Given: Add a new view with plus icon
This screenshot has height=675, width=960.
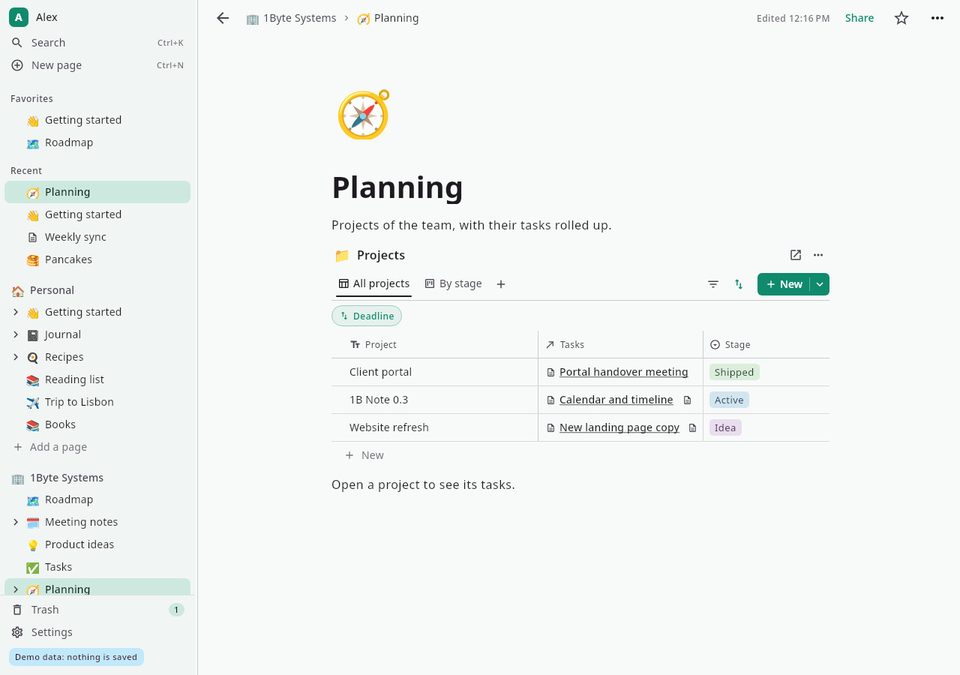Looking at the screenshot, I should click(x=501, y=284).
